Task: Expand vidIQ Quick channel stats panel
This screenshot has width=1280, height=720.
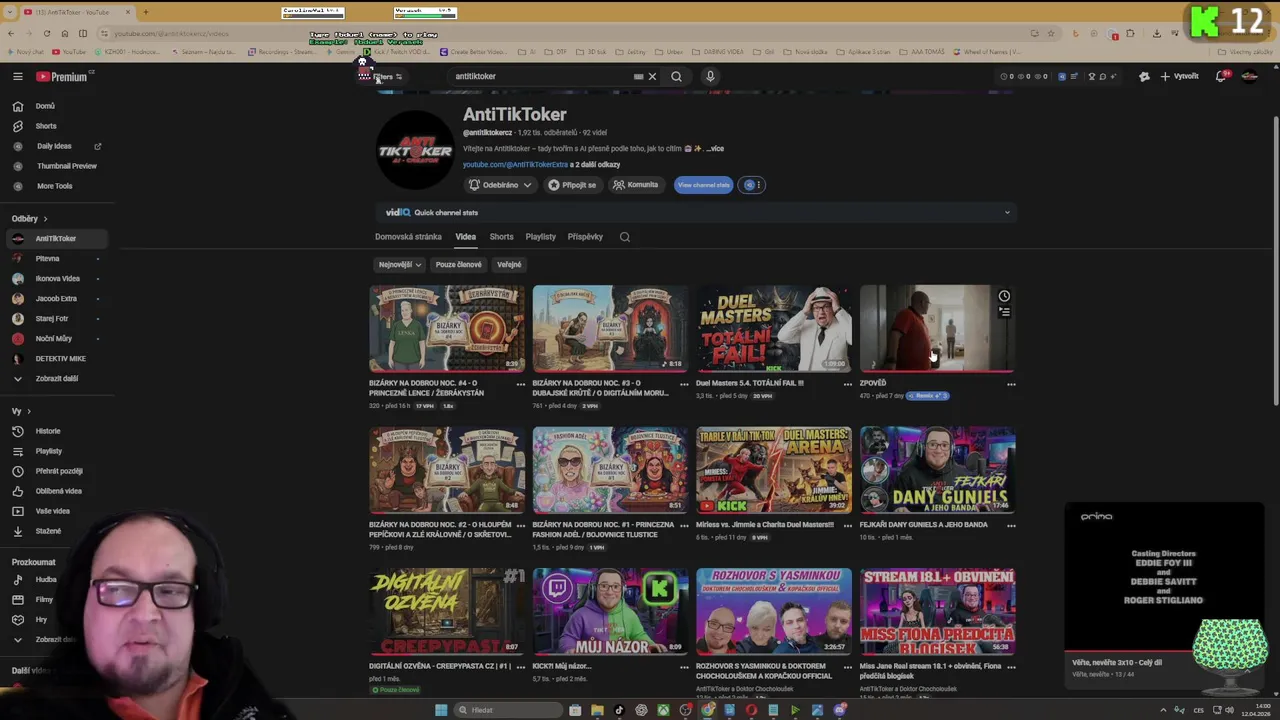Action: pos(1007,212)
